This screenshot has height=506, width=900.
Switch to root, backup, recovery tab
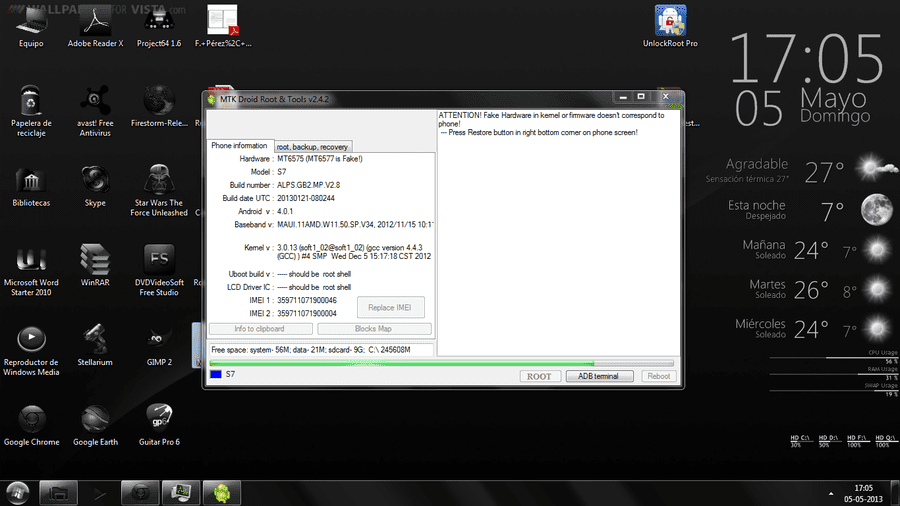pyautogui.click(x=312, y=147)
